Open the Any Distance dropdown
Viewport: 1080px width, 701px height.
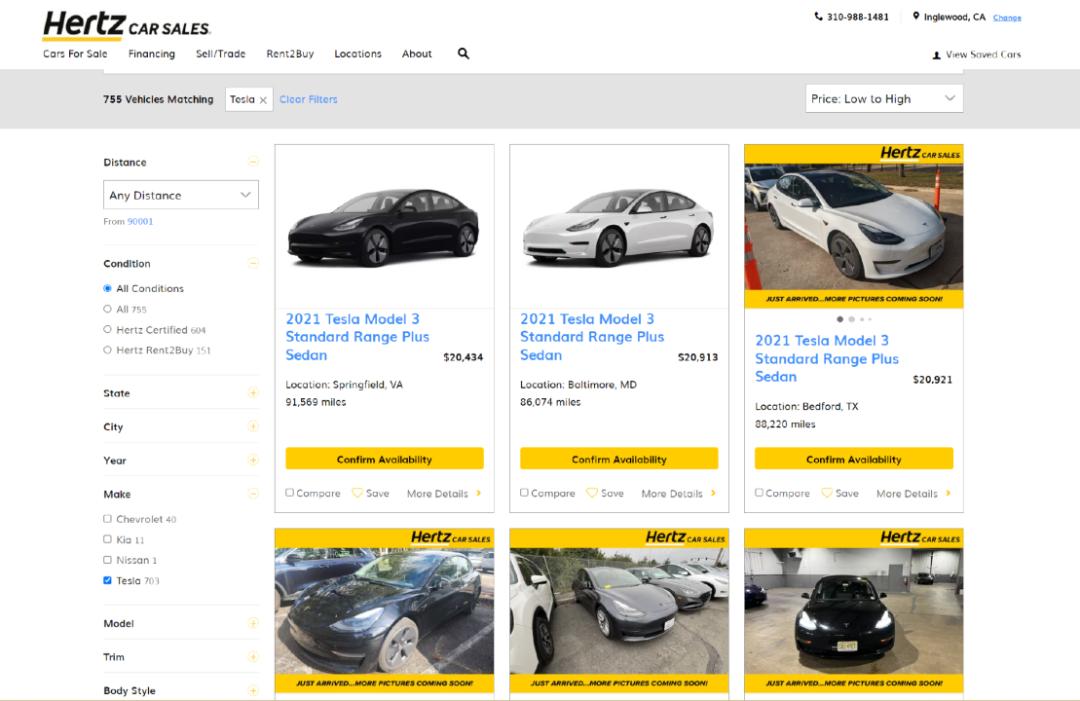181,195
